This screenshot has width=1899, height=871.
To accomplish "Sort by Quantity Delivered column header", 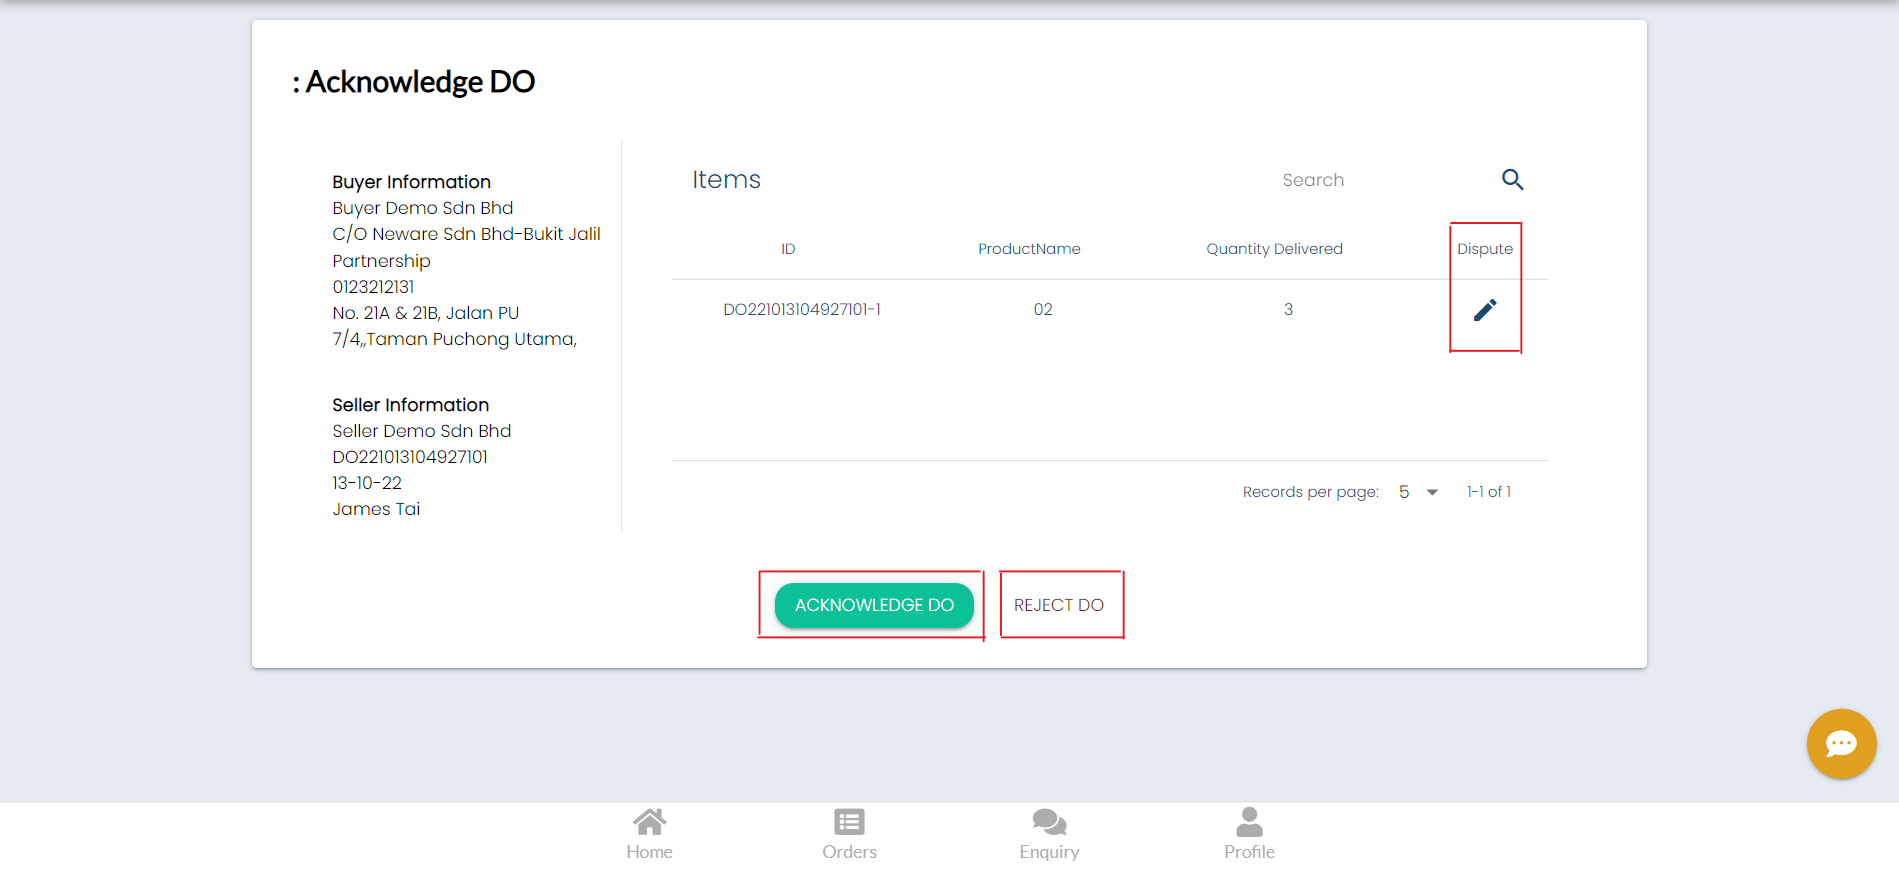I will [x=1274, y=249].
